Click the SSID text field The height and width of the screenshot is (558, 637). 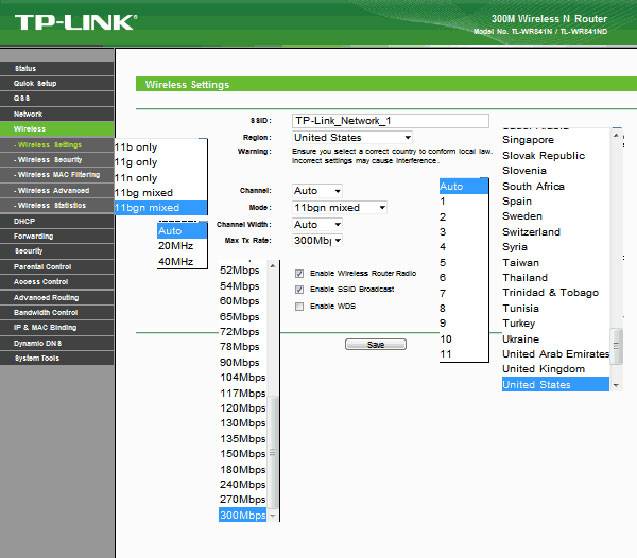[389, 121]
